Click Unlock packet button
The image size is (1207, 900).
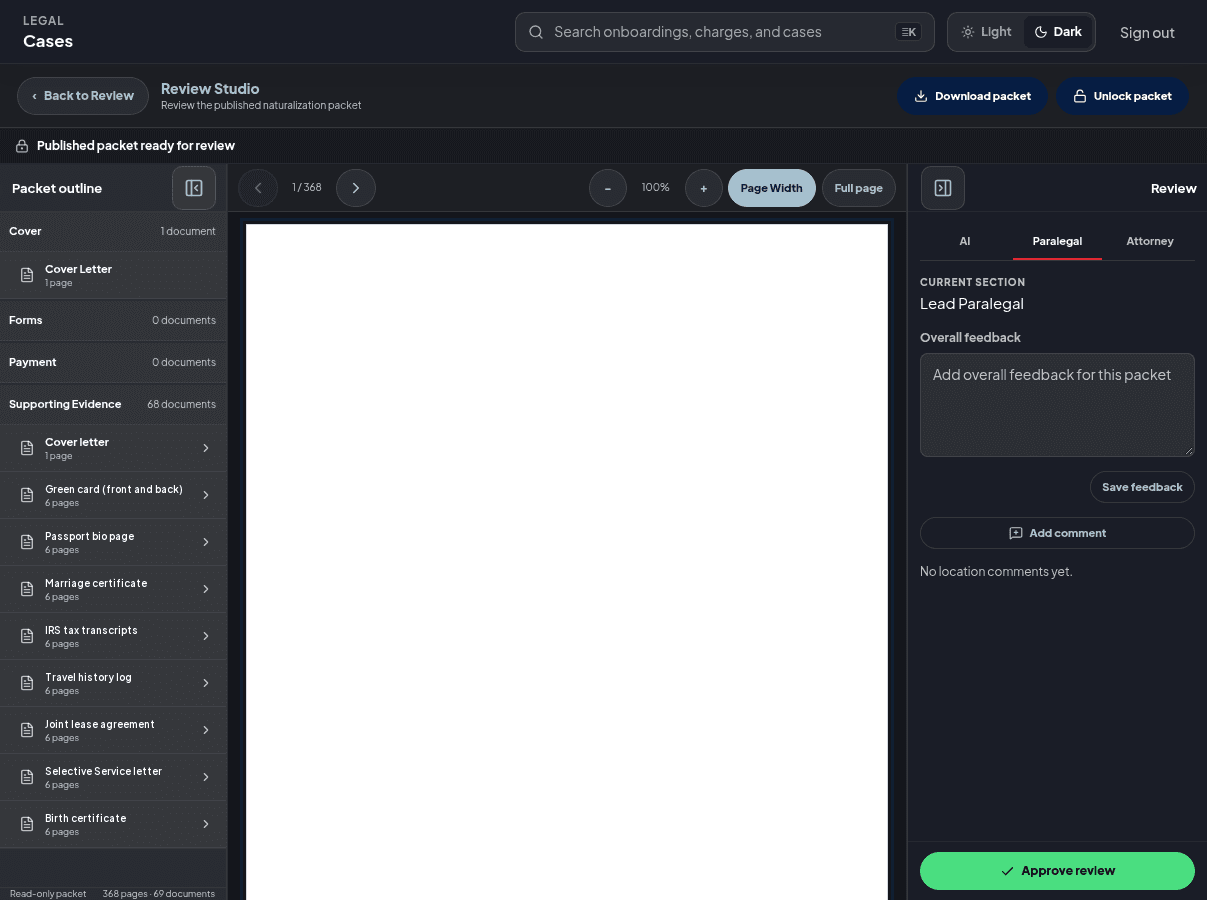coord(1122,96)
